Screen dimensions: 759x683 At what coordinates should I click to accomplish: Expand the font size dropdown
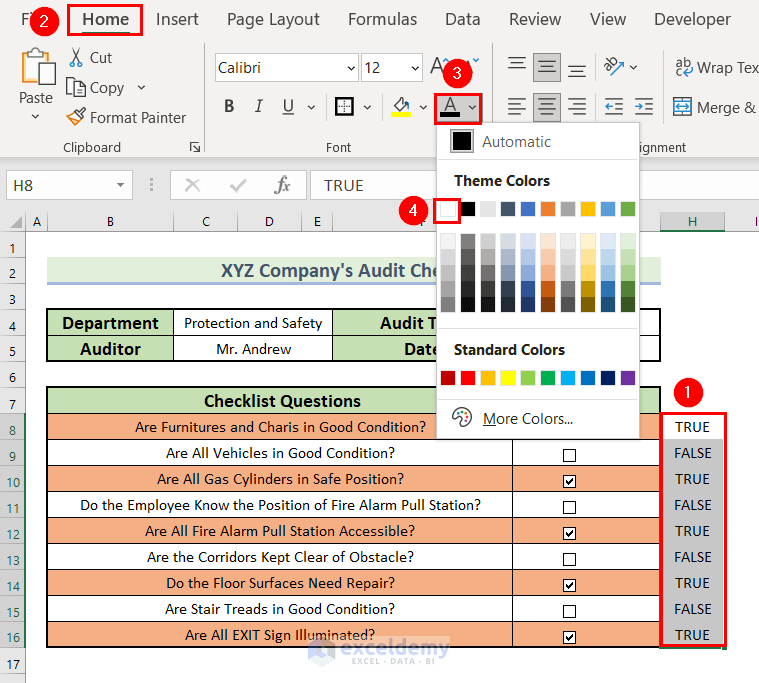(414, 68)
